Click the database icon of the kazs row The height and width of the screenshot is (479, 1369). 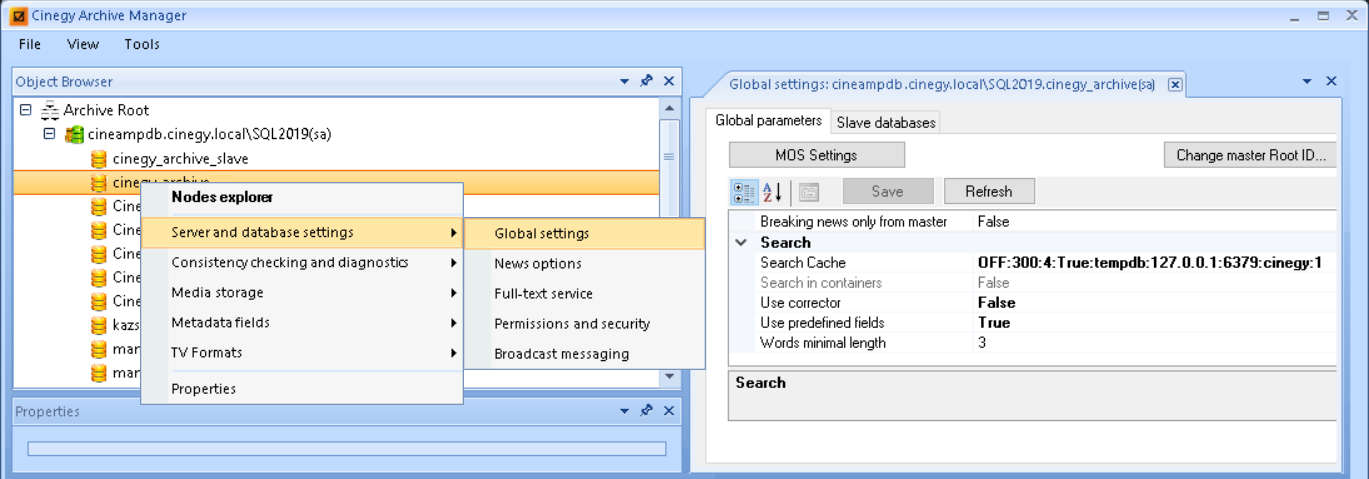98,326
